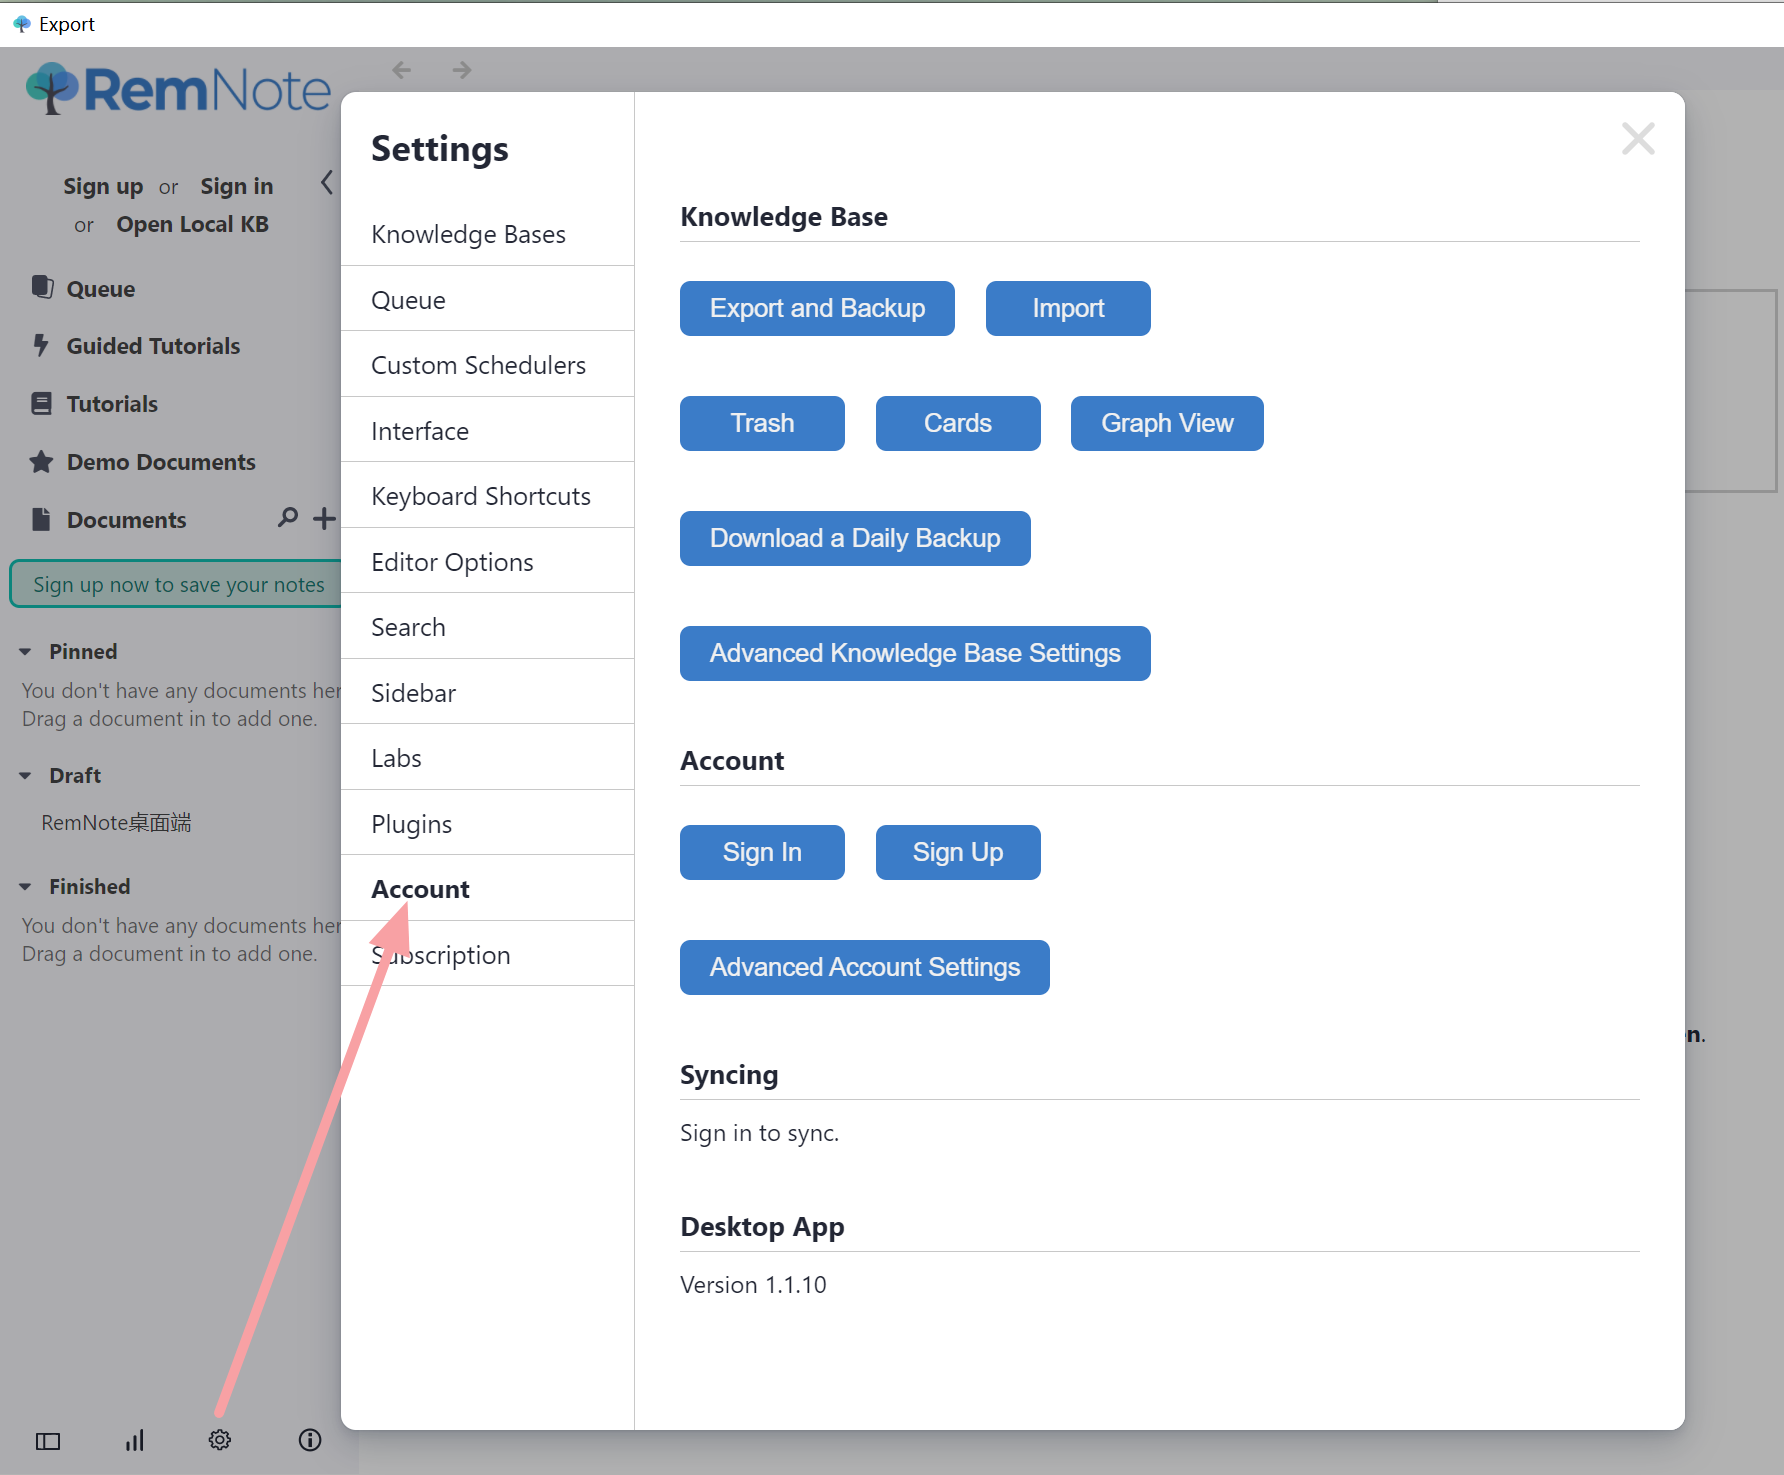Toggle sidebar layout icon at bottom left
1784x1475 pixels.
point(48,1441)
